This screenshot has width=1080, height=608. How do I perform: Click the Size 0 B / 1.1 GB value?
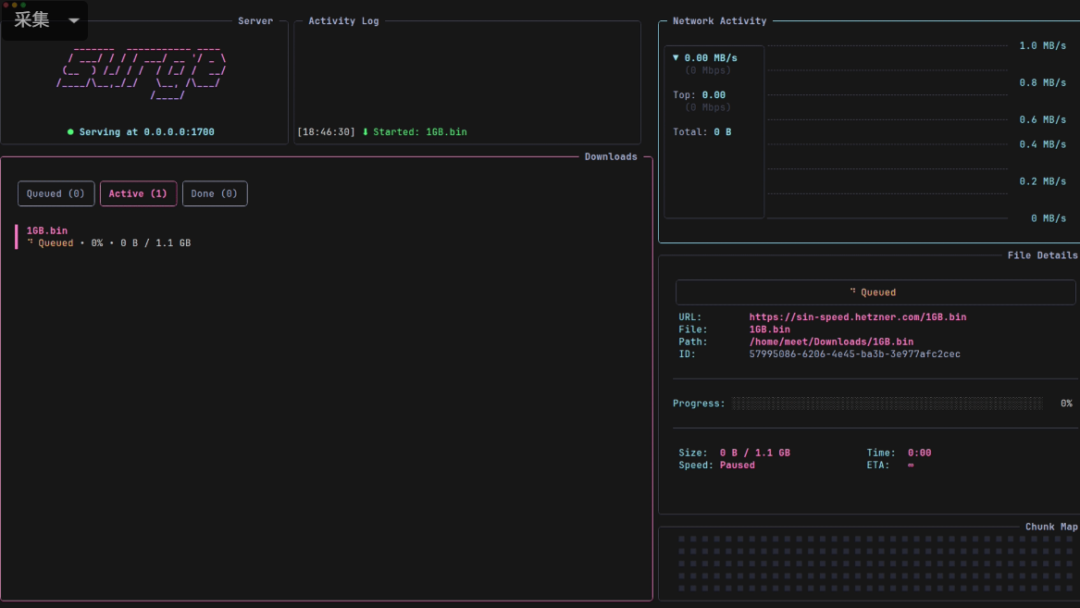pyautogui.click(x=755, y=453)
